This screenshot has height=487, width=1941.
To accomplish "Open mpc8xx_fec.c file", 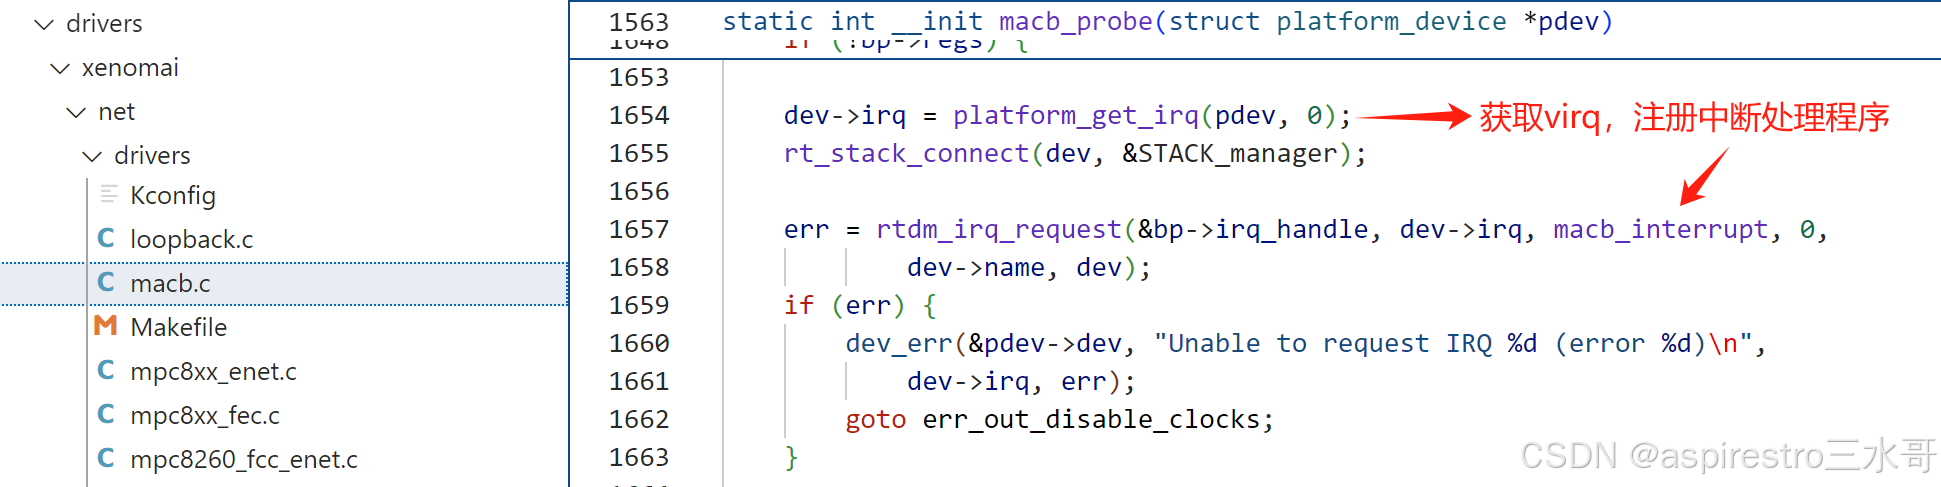I will pyautogui.click(x=205, y=415).
